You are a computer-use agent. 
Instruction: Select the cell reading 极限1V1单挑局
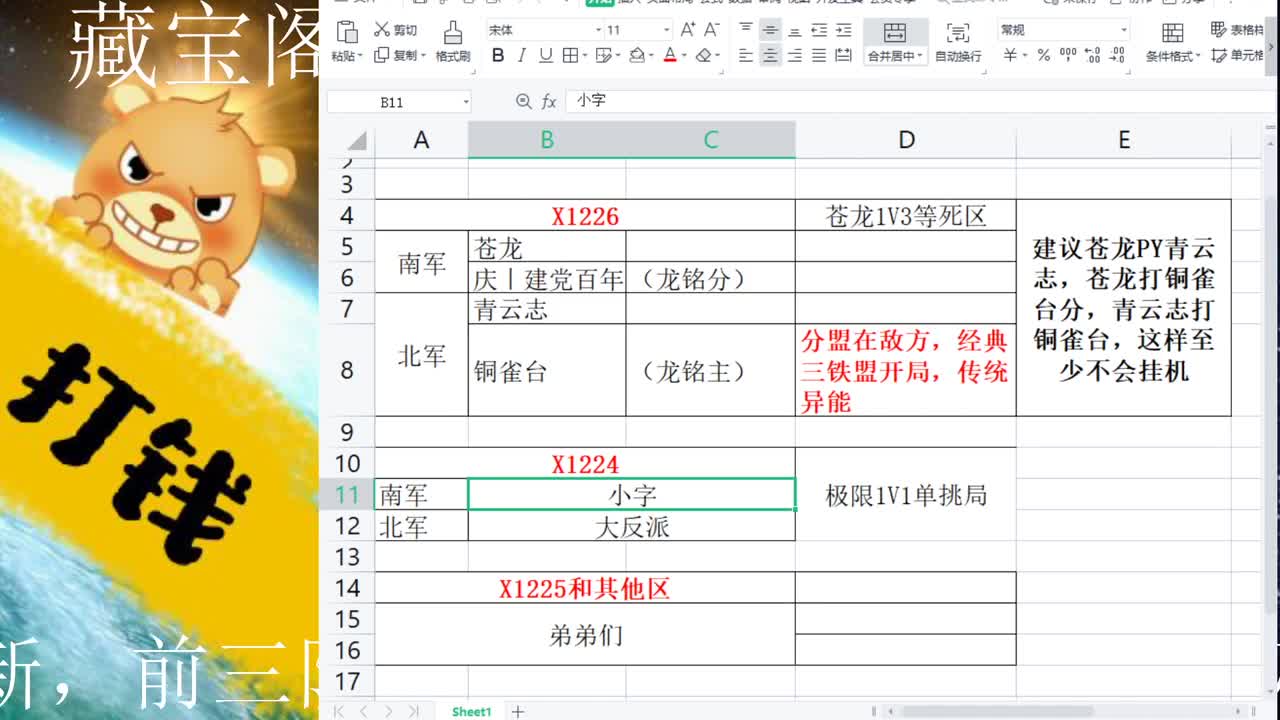click(906, 494)
